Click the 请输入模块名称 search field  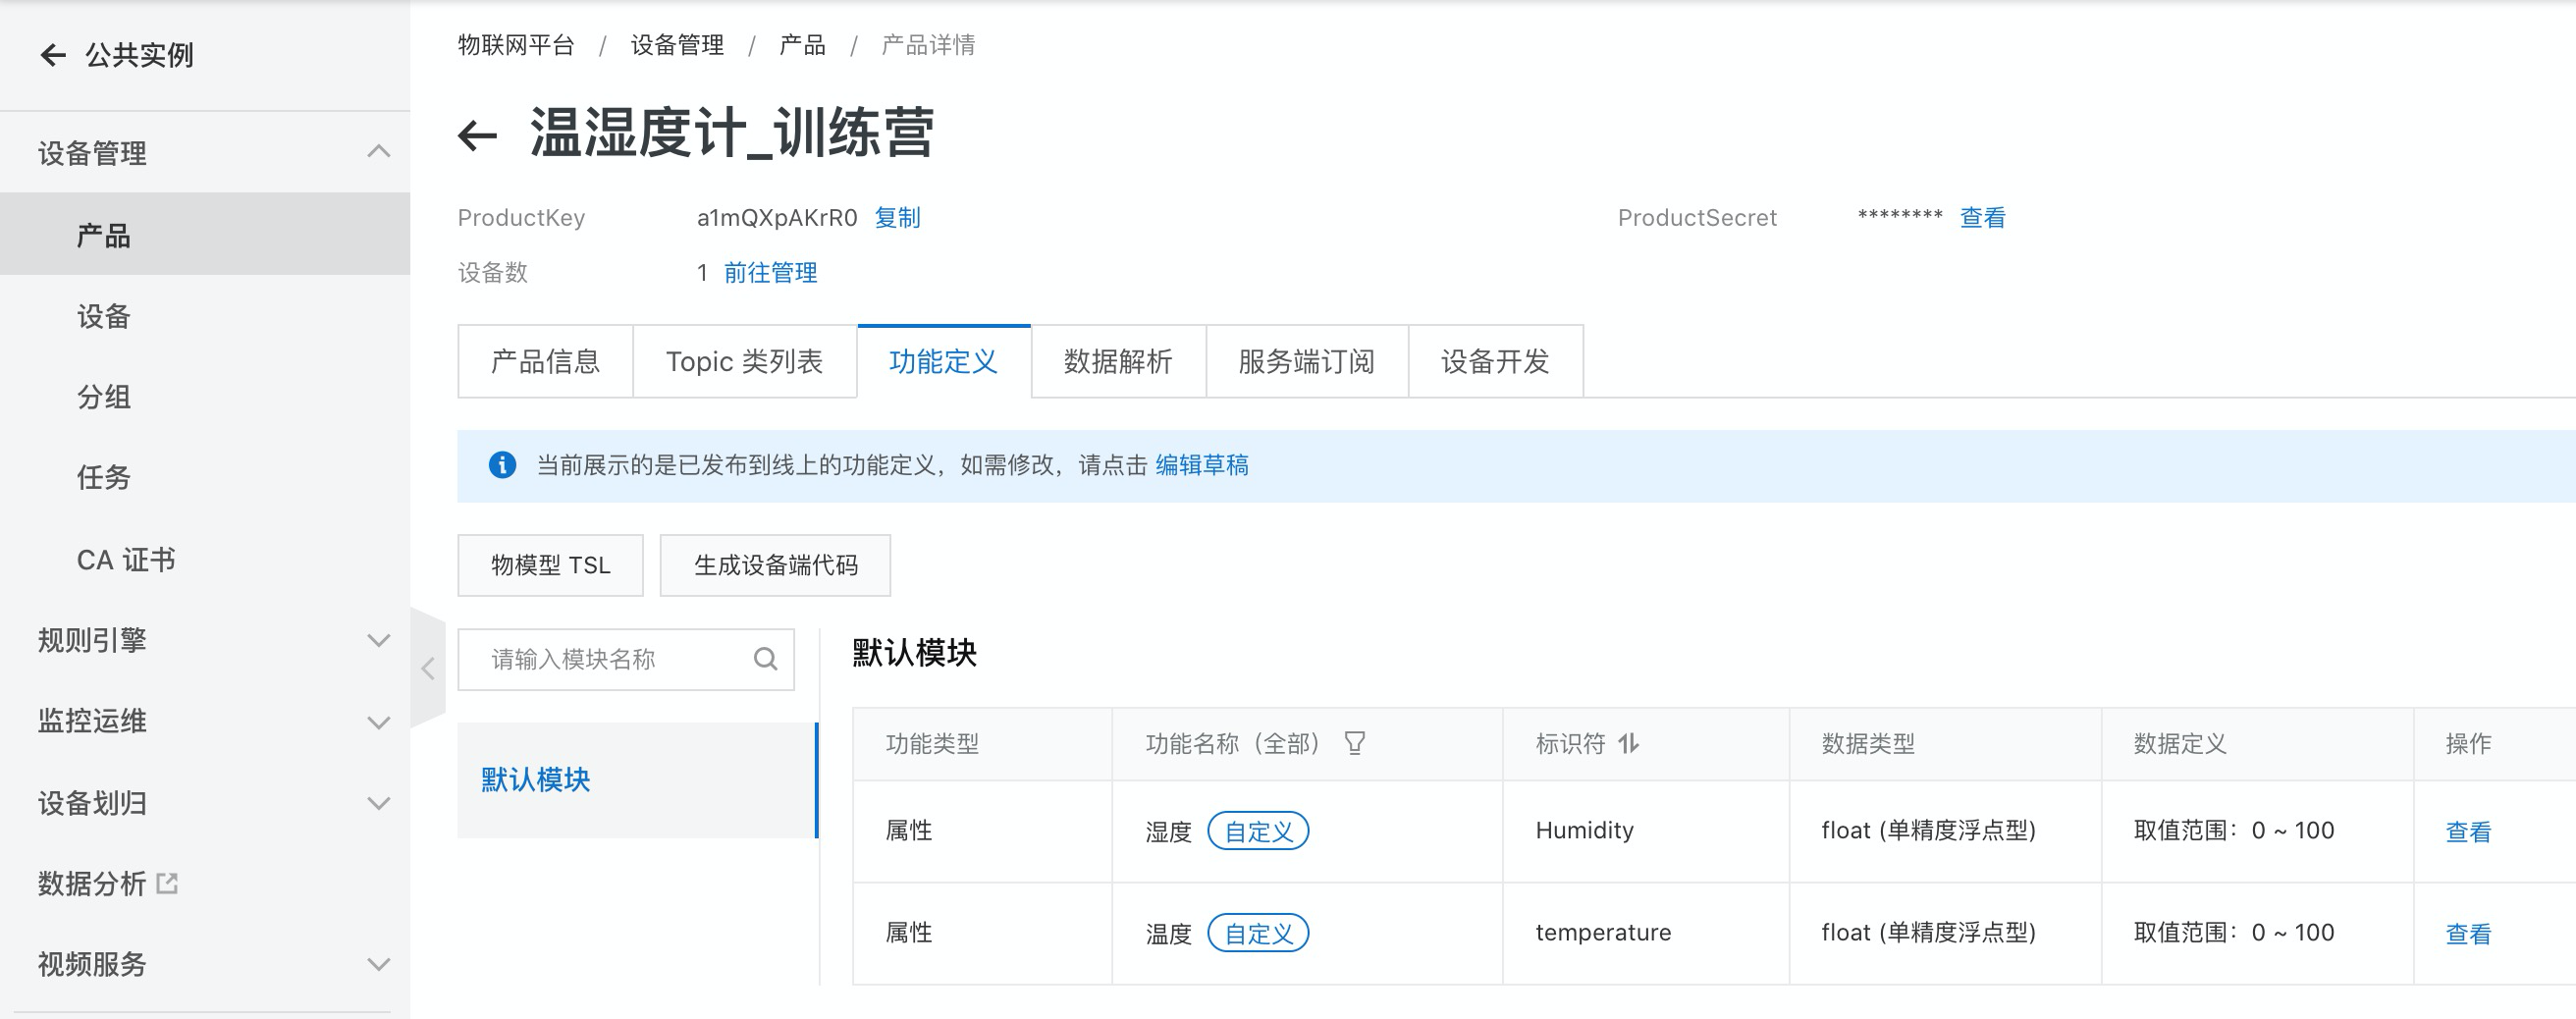[626, 659]
